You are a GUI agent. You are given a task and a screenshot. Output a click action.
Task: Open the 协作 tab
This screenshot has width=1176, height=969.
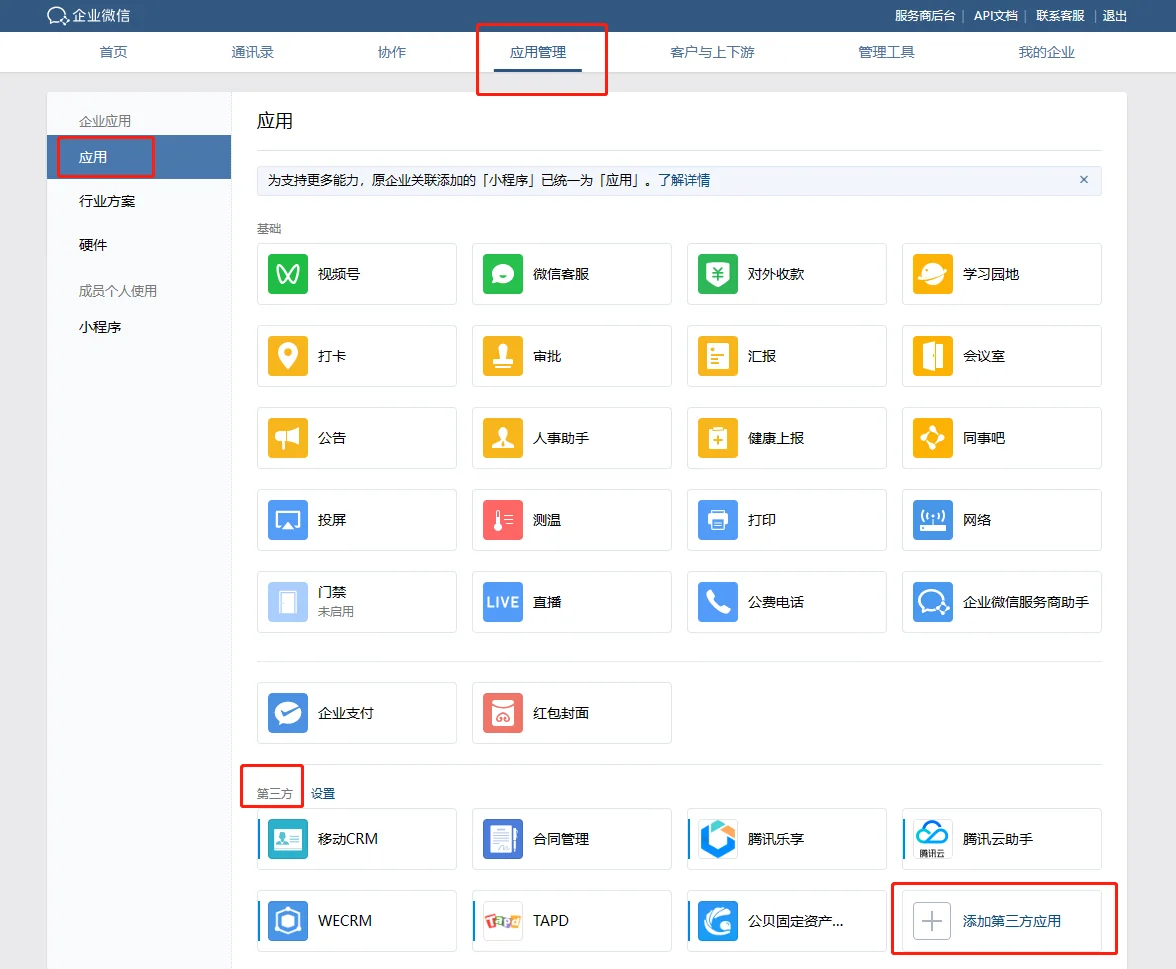(392, 52)
